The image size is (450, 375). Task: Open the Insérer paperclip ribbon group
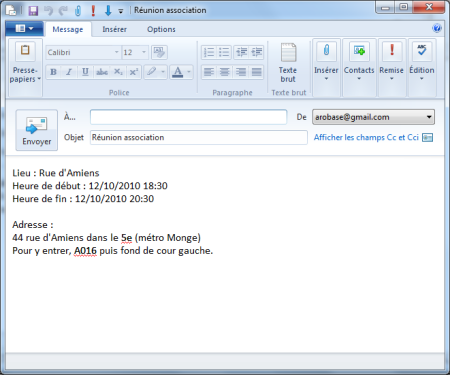click(326, 67)
